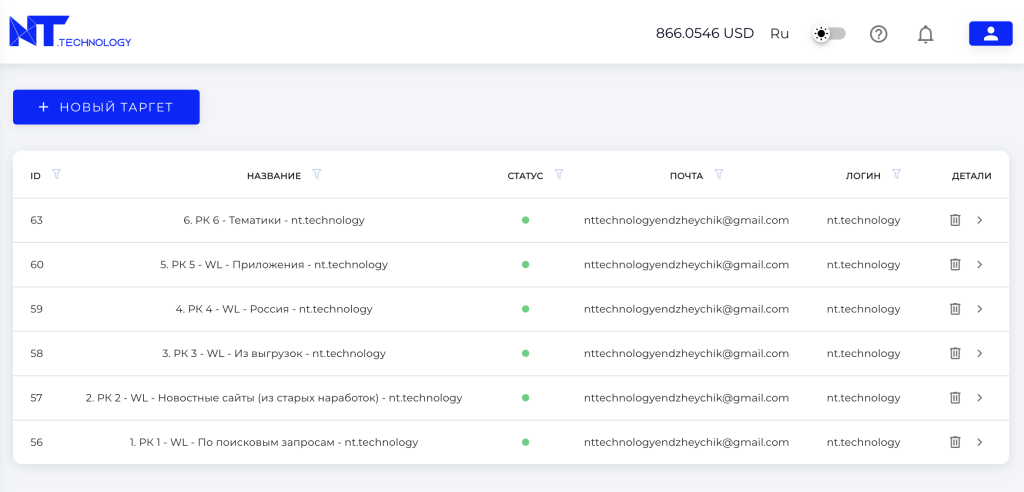Expand details of target 58

click(979, 353)
